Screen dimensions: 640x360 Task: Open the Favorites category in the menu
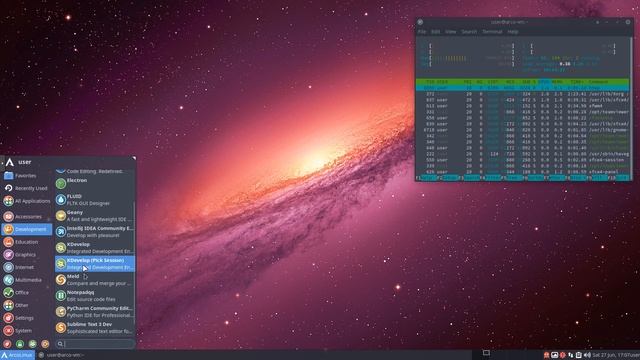point(27,176)
